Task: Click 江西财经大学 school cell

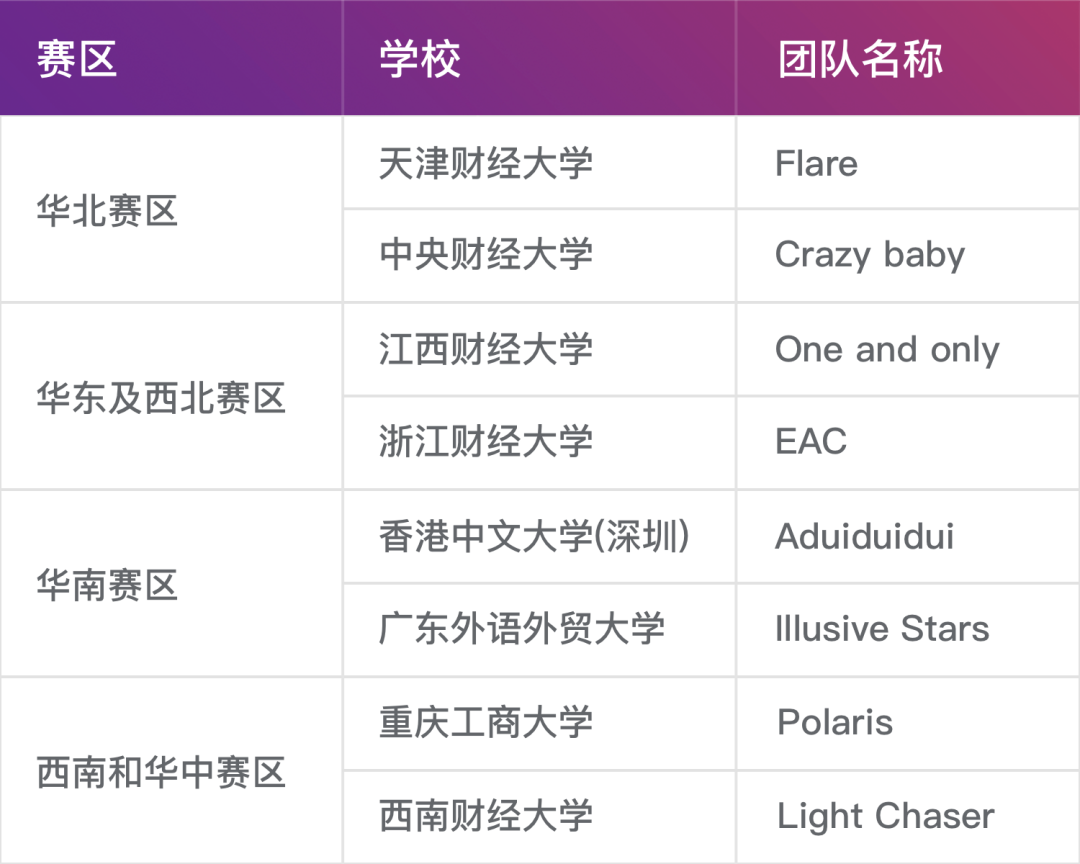Action: pyautogui.click(x=539, y=349)
